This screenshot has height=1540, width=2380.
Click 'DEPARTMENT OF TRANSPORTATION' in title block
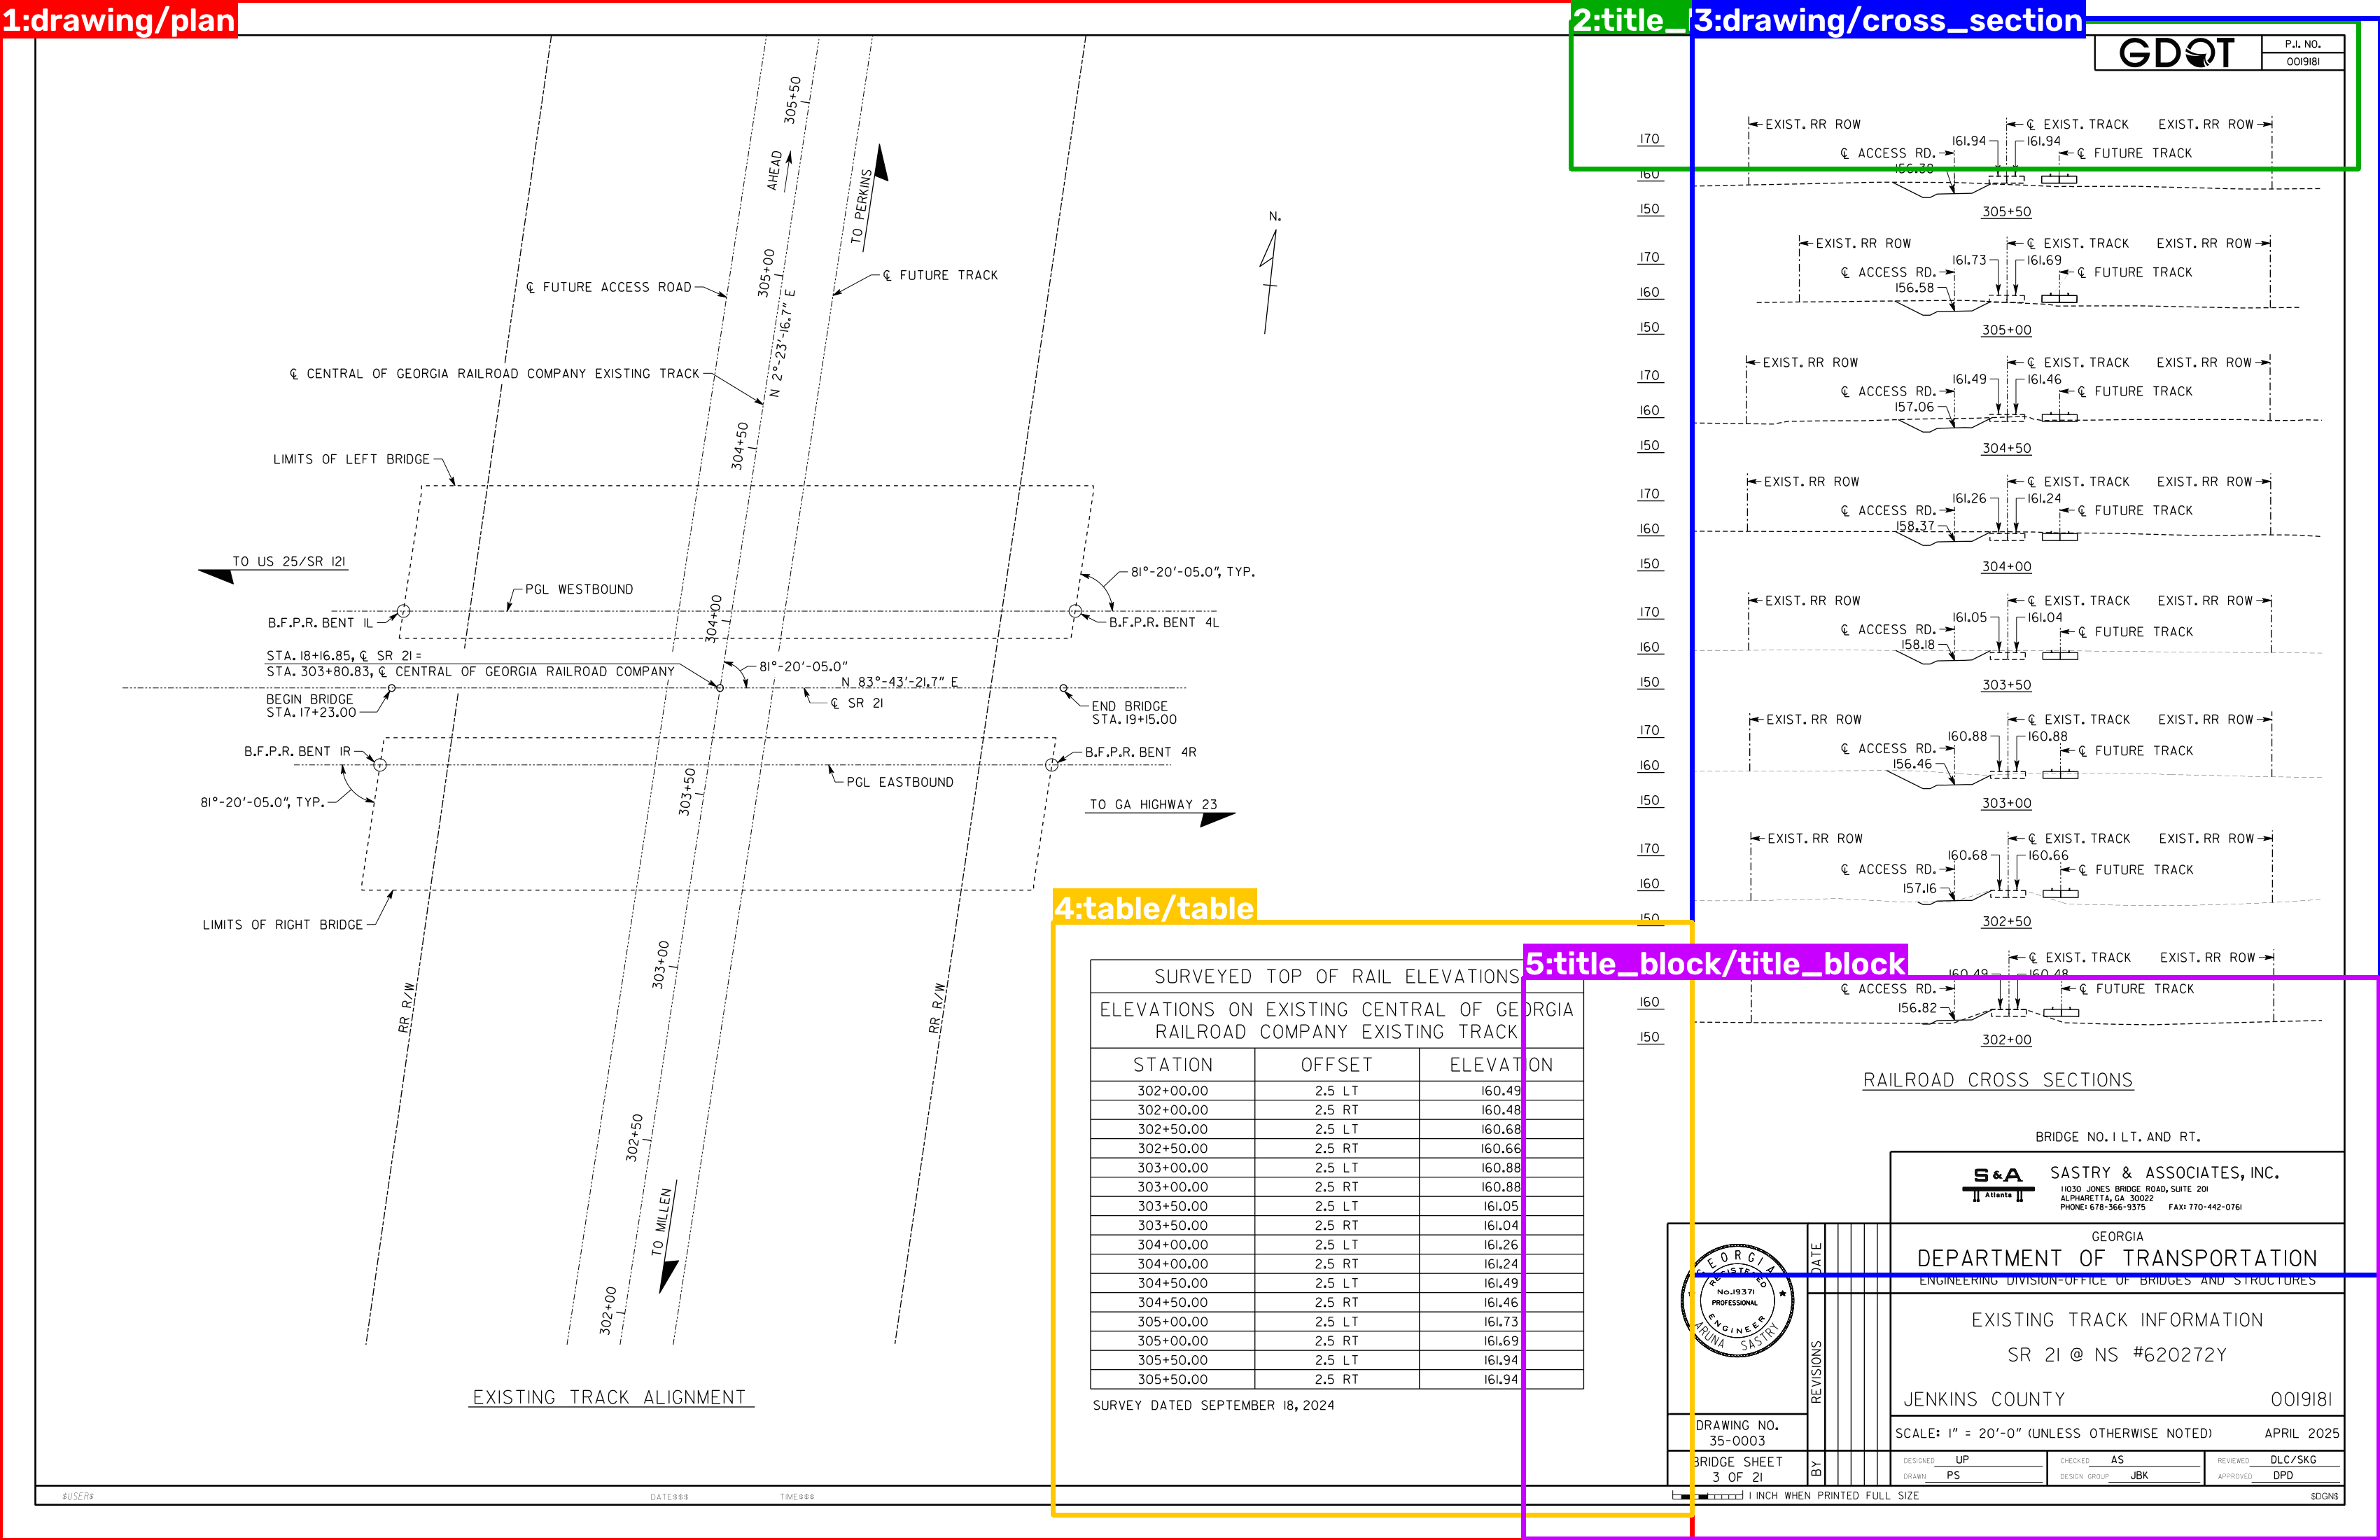click(2117, 1258)
